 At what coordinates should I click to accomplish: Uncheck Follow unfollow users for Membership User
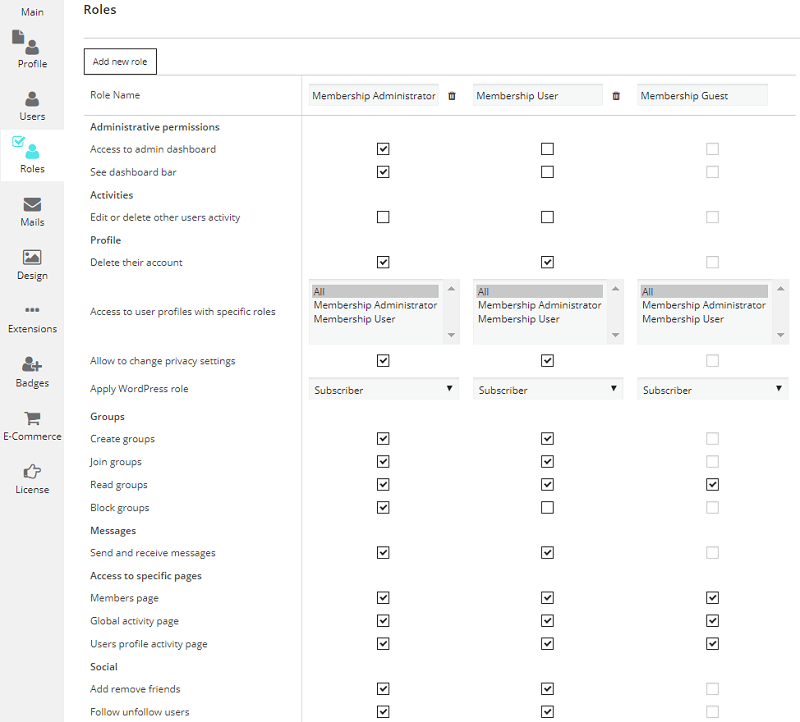(x=547, y=712)
